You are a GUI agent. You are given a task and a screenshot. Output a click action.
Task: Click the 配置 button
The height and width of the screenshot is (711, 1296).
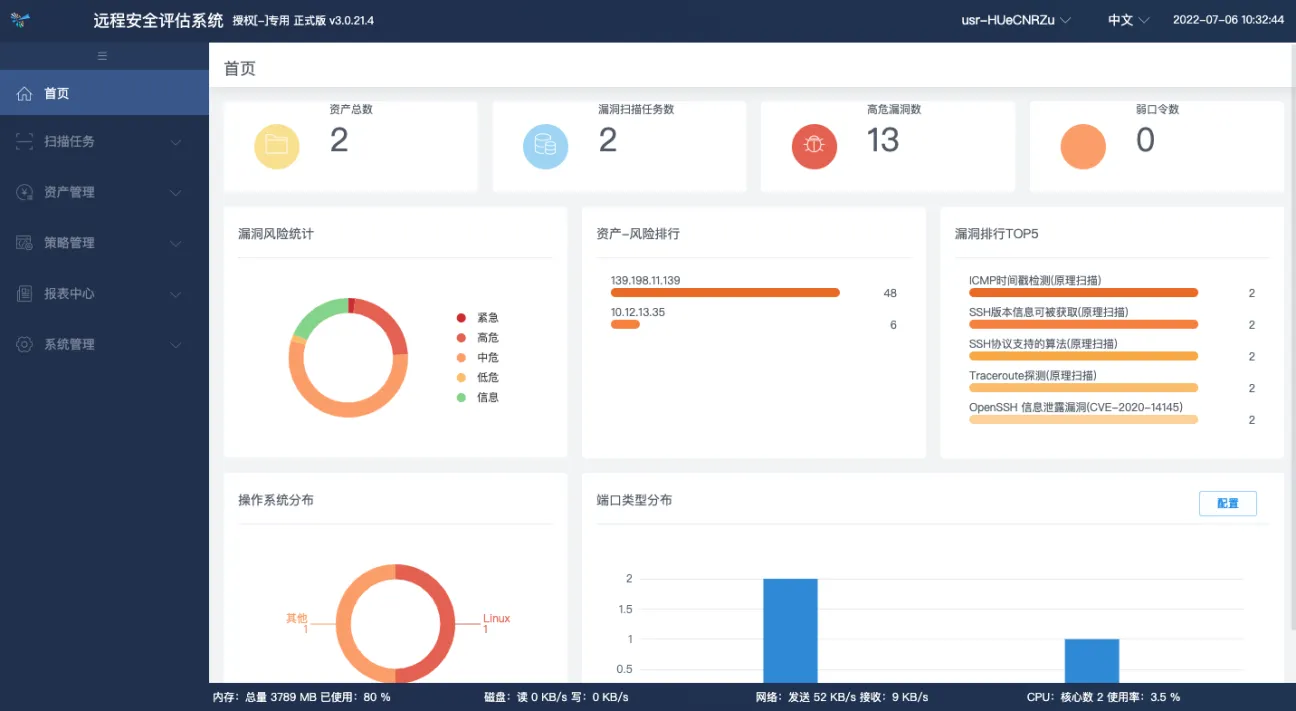click(x=1227, y=504)
